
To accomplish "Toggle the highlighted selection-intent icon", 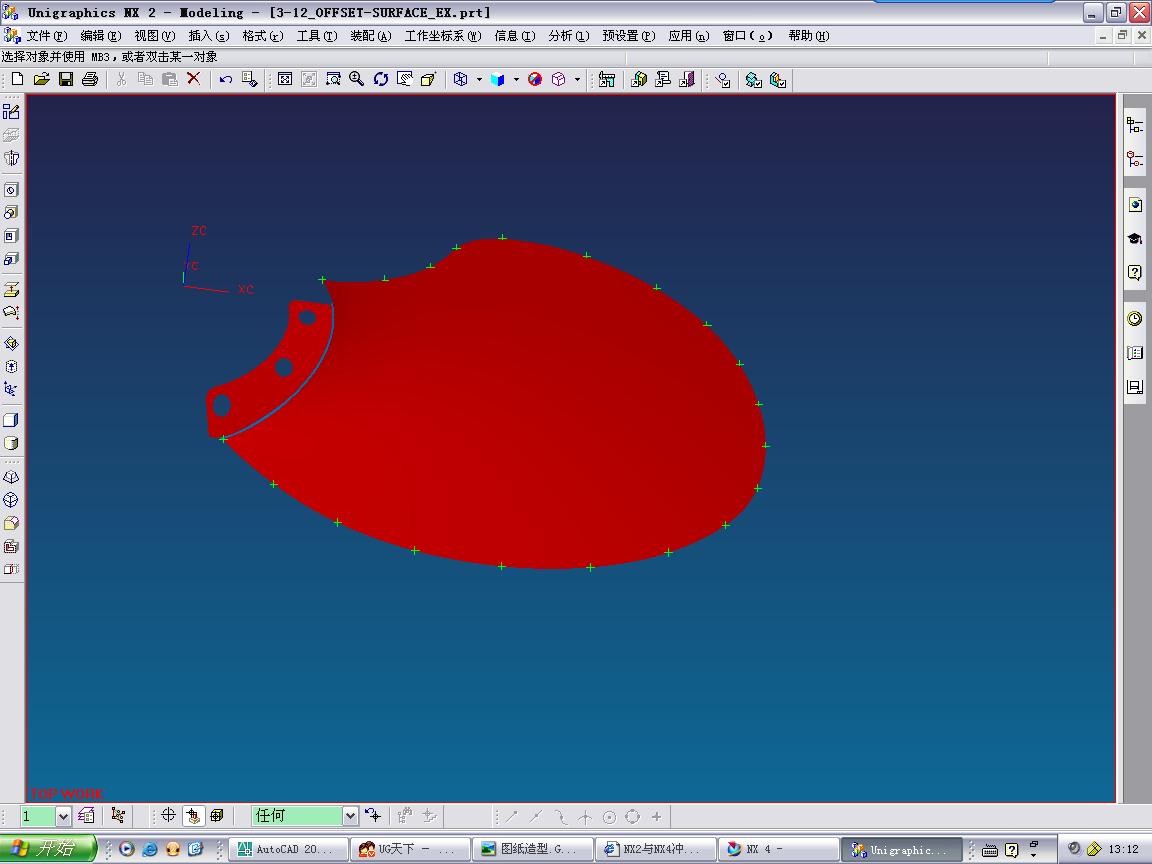I will [x=193, y=816].
